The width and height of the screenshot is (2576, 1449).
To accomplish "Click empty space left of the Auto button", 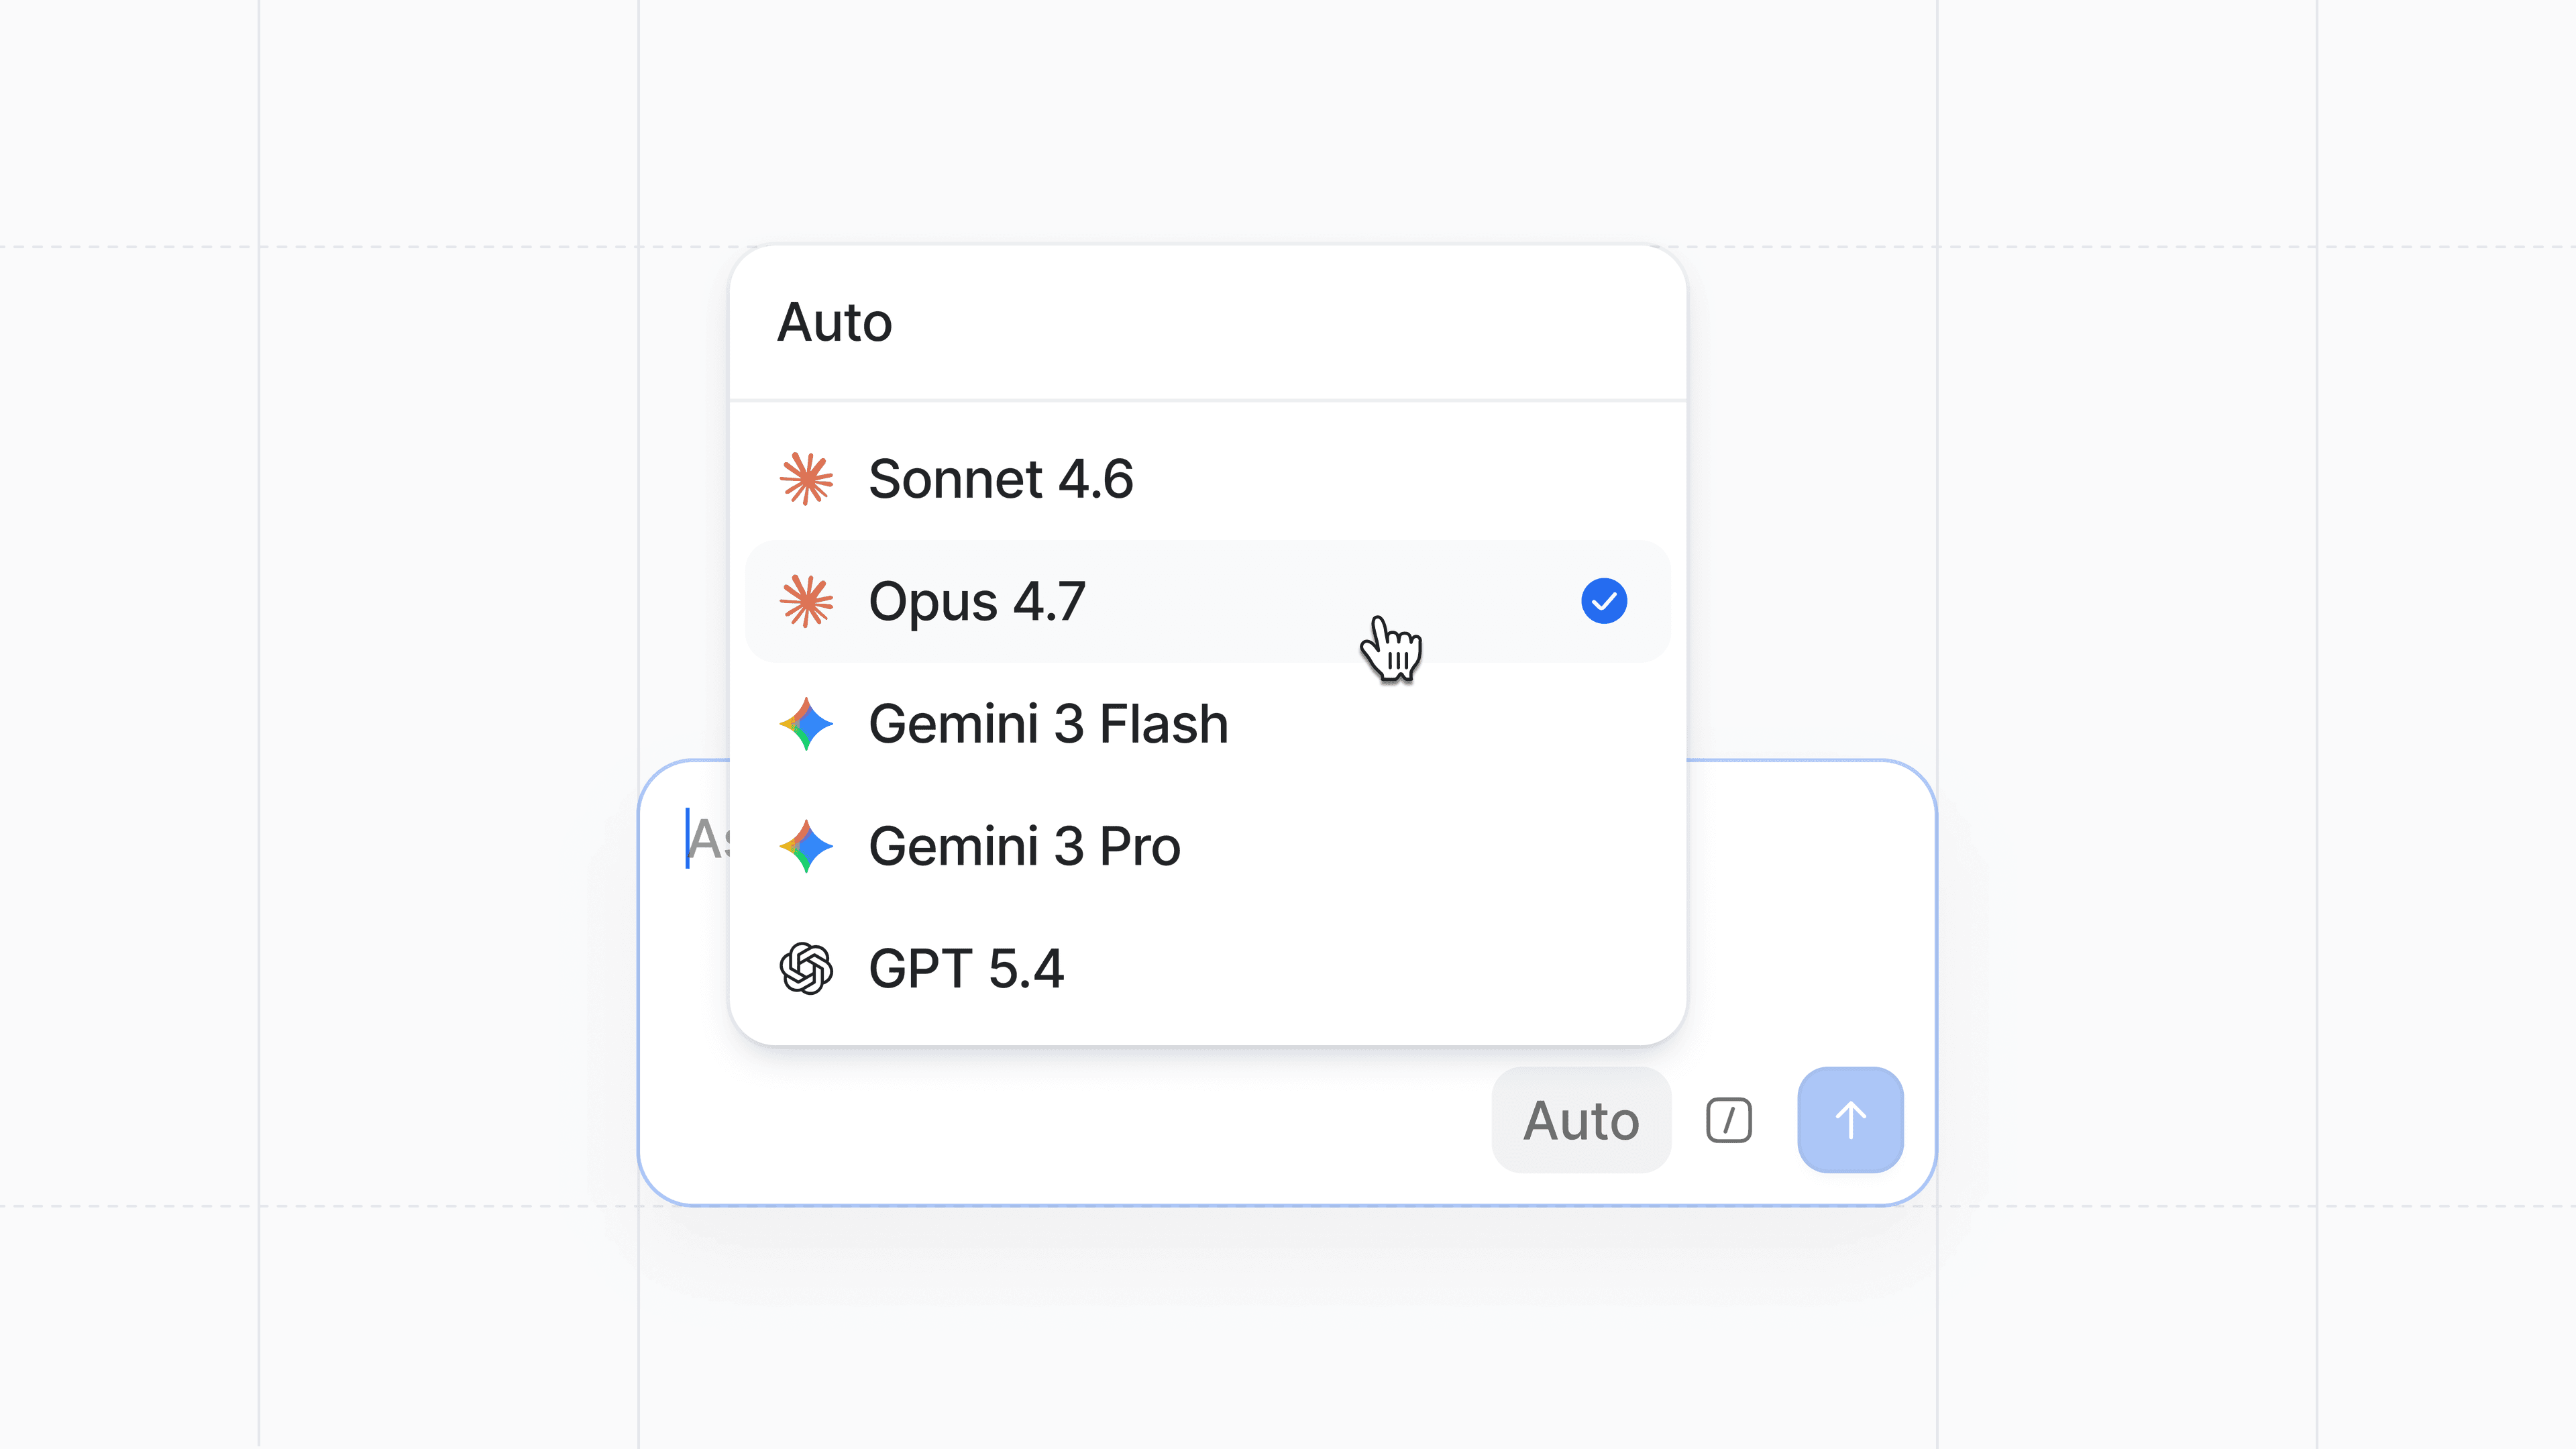I will [1100, 1120].
